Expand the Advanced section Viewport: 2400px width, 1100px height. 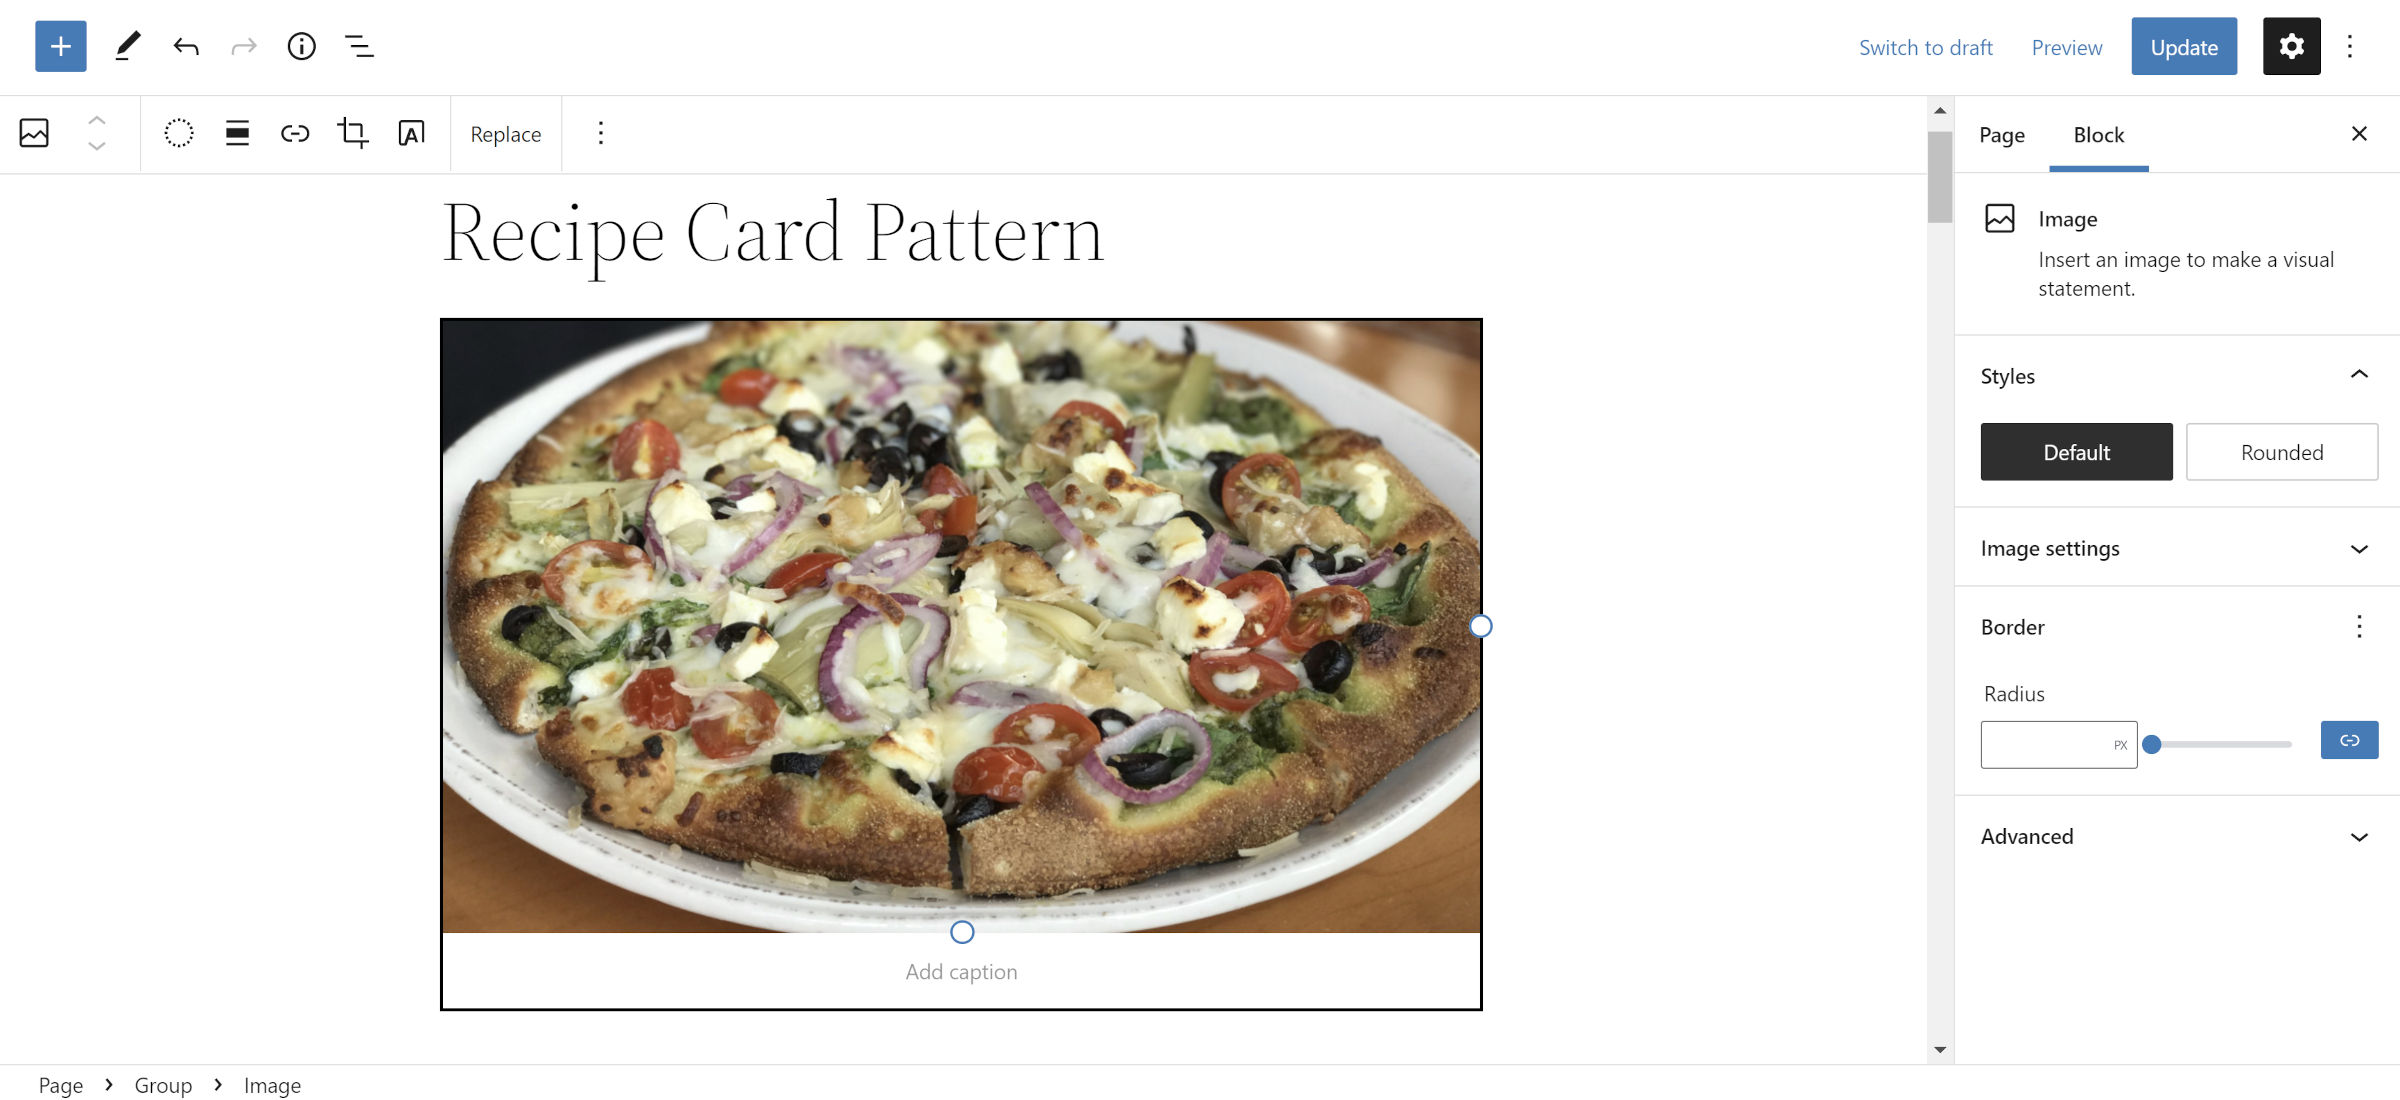(x=2175, y=835)
